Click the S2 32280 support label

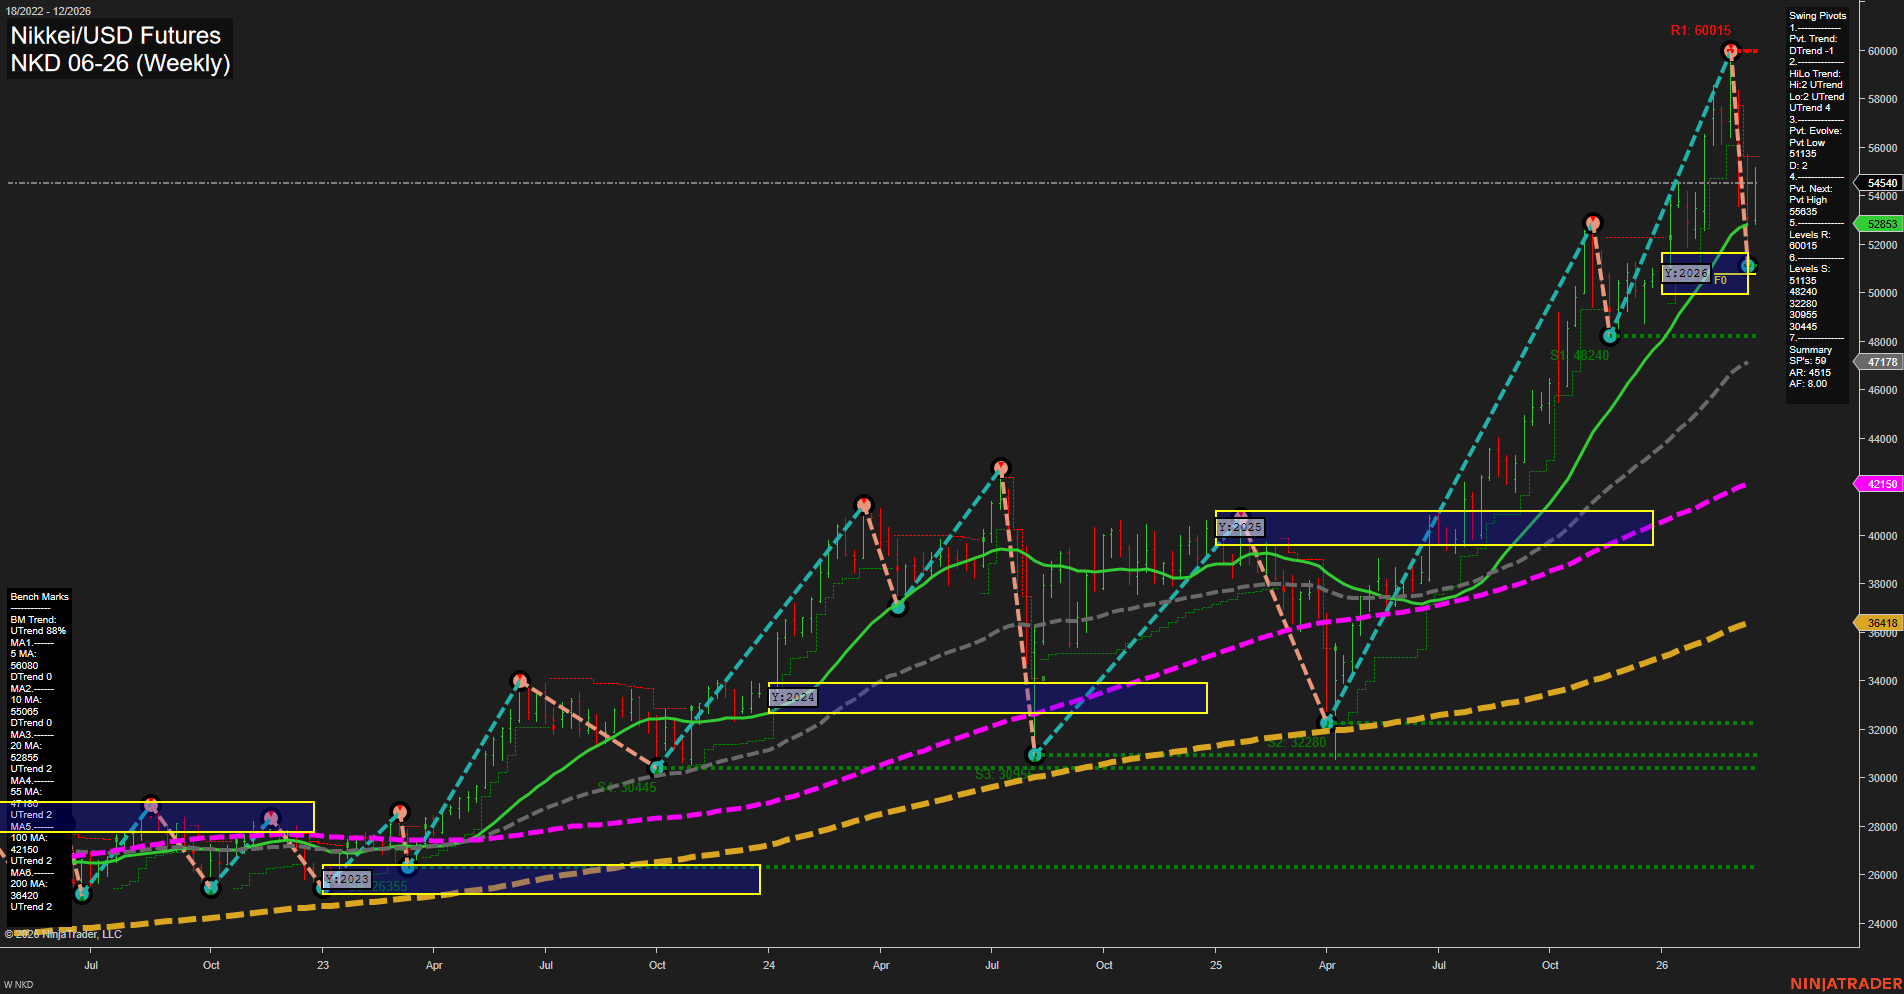[1297, 742]
